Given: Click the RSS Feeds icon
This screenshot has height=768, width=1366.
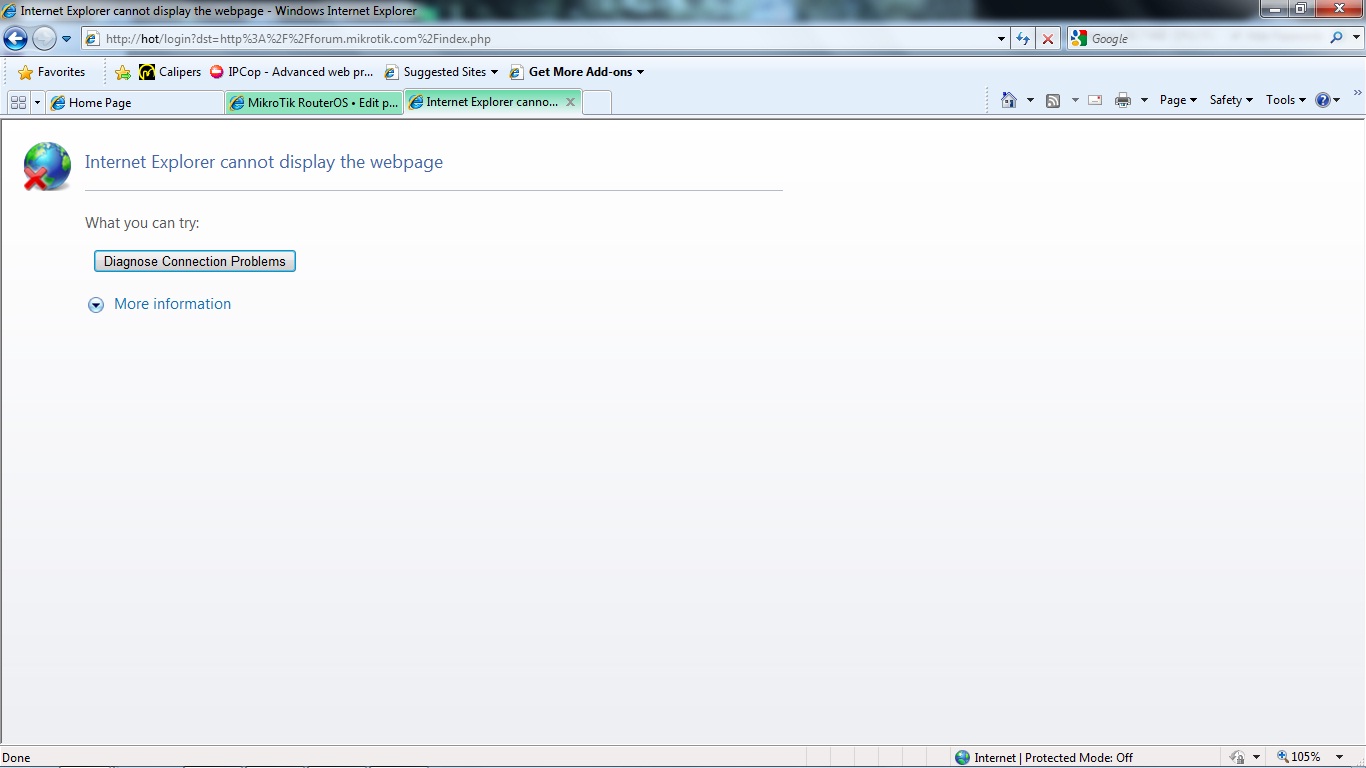Looking at the screenshot, I should point(1053,100).
